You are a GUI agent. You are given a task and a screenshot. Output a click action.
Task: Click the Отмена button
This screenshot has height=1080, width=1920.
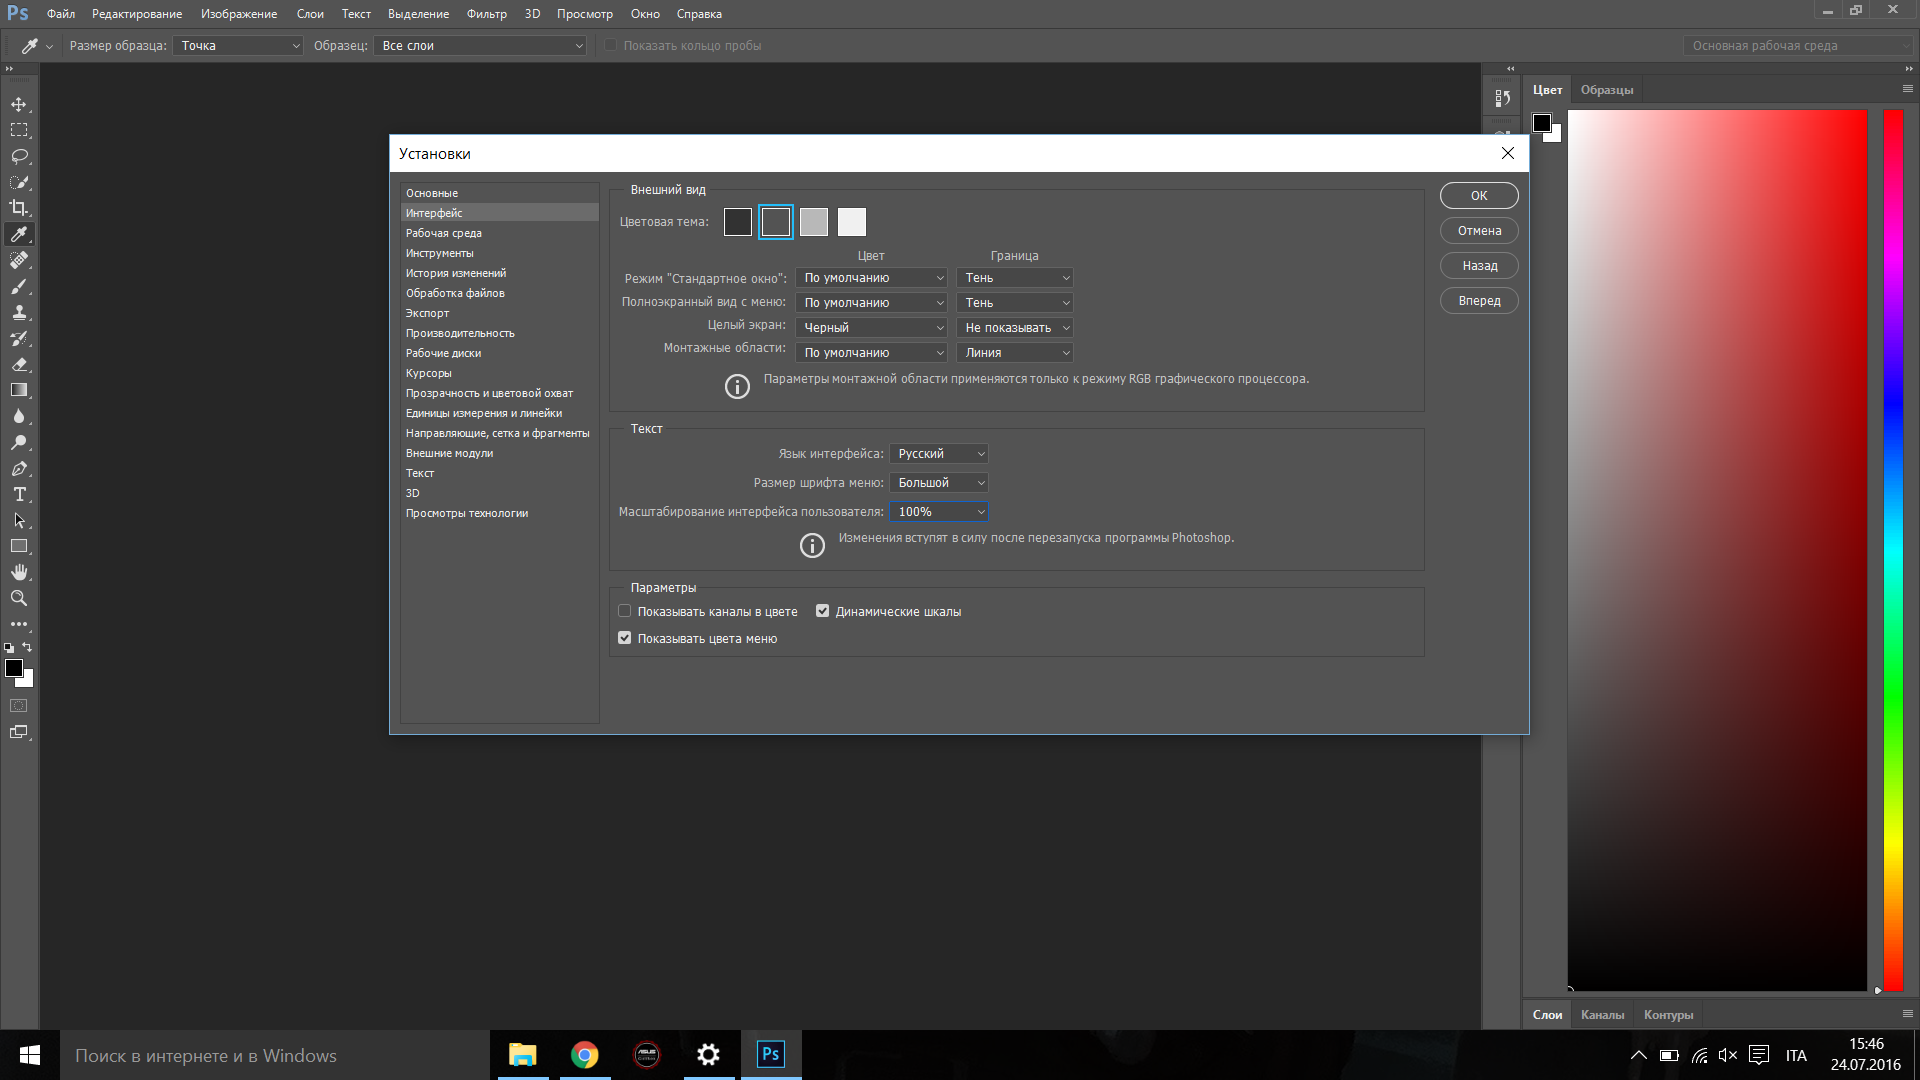pos(1479,231)
